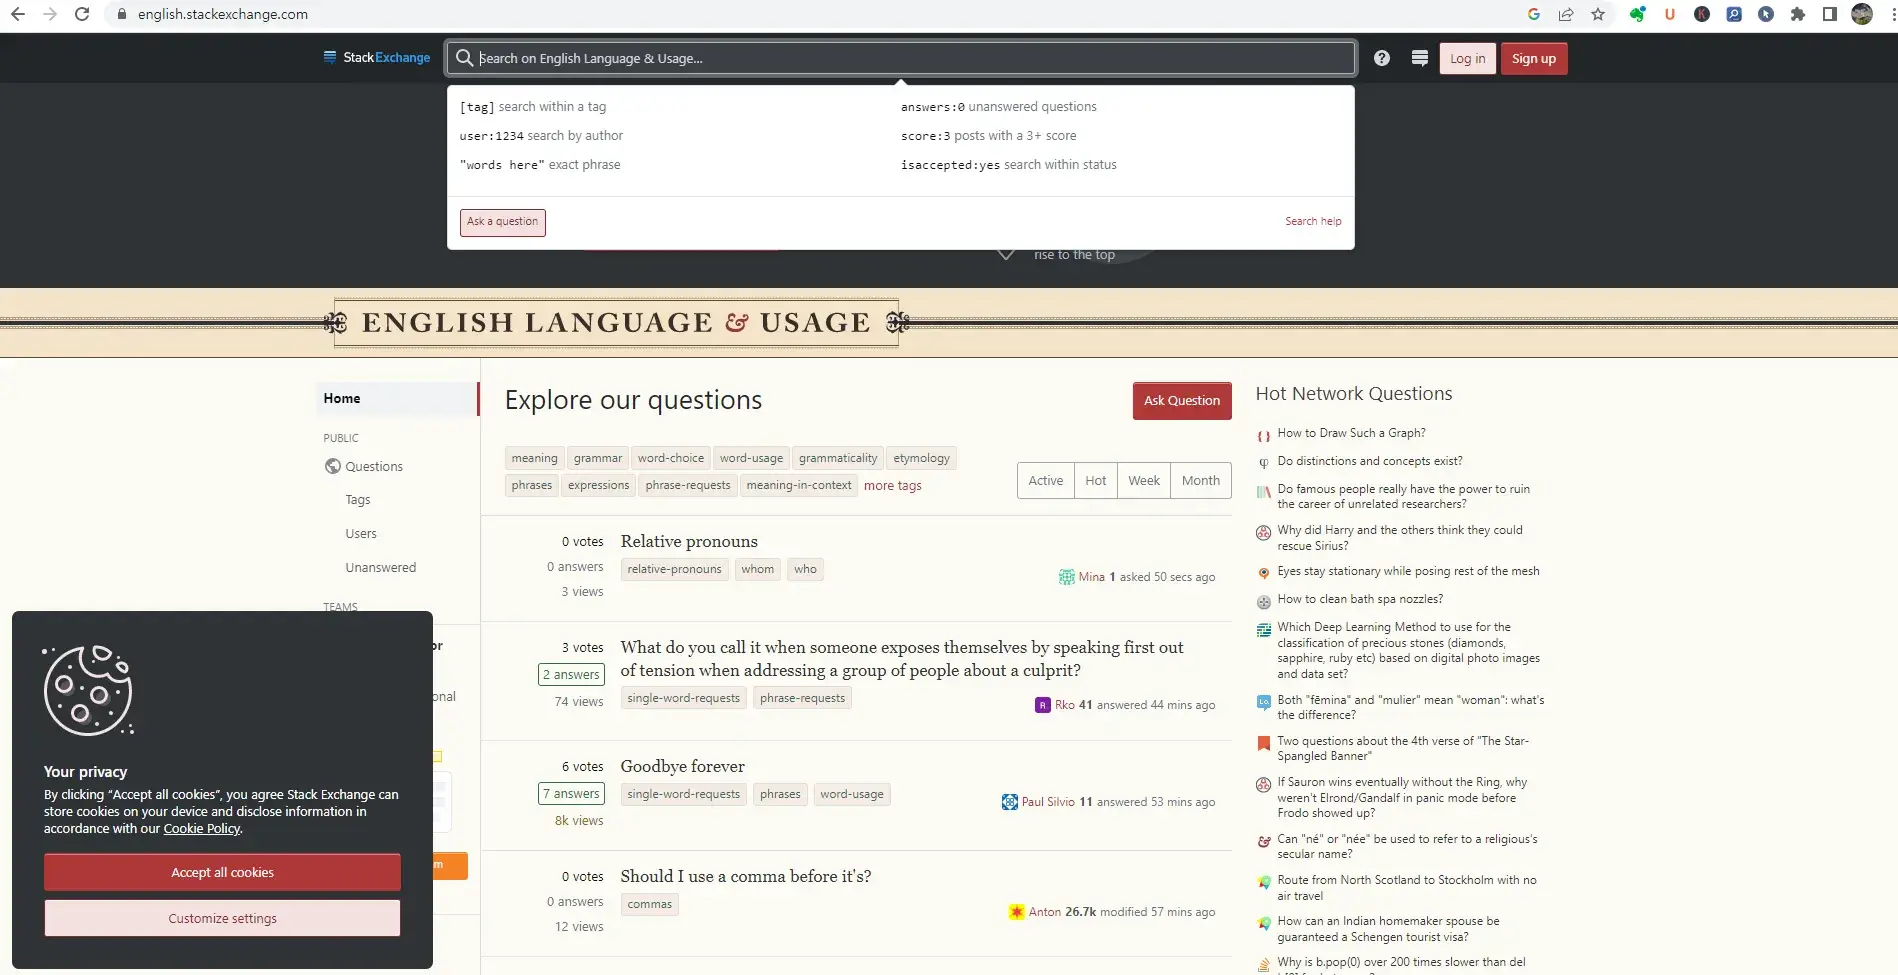Open 'Do distinctions and concepts exist?' hot question
Image resolution: width=1898 pixels, height=975 pixels.
click(1370, 461)
